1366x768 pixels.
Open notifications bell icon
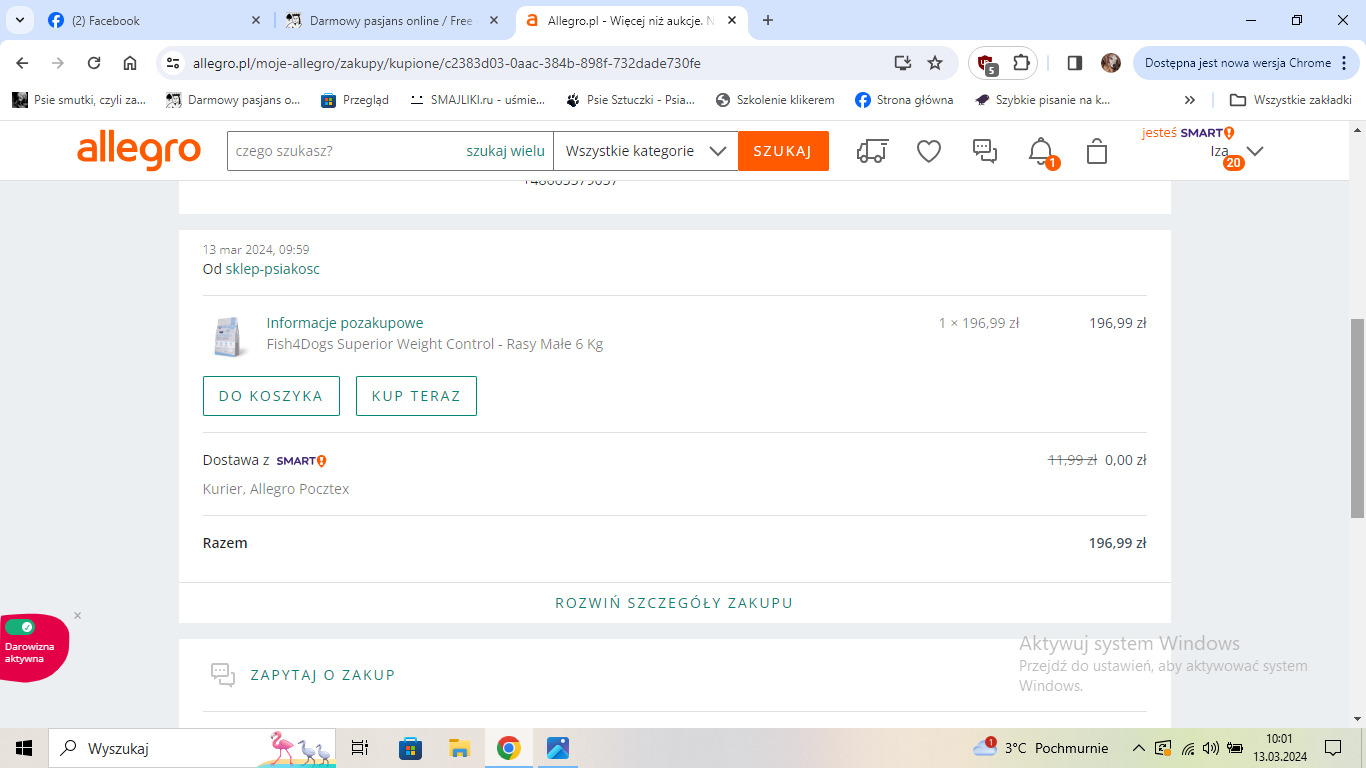pos(1041,151)
